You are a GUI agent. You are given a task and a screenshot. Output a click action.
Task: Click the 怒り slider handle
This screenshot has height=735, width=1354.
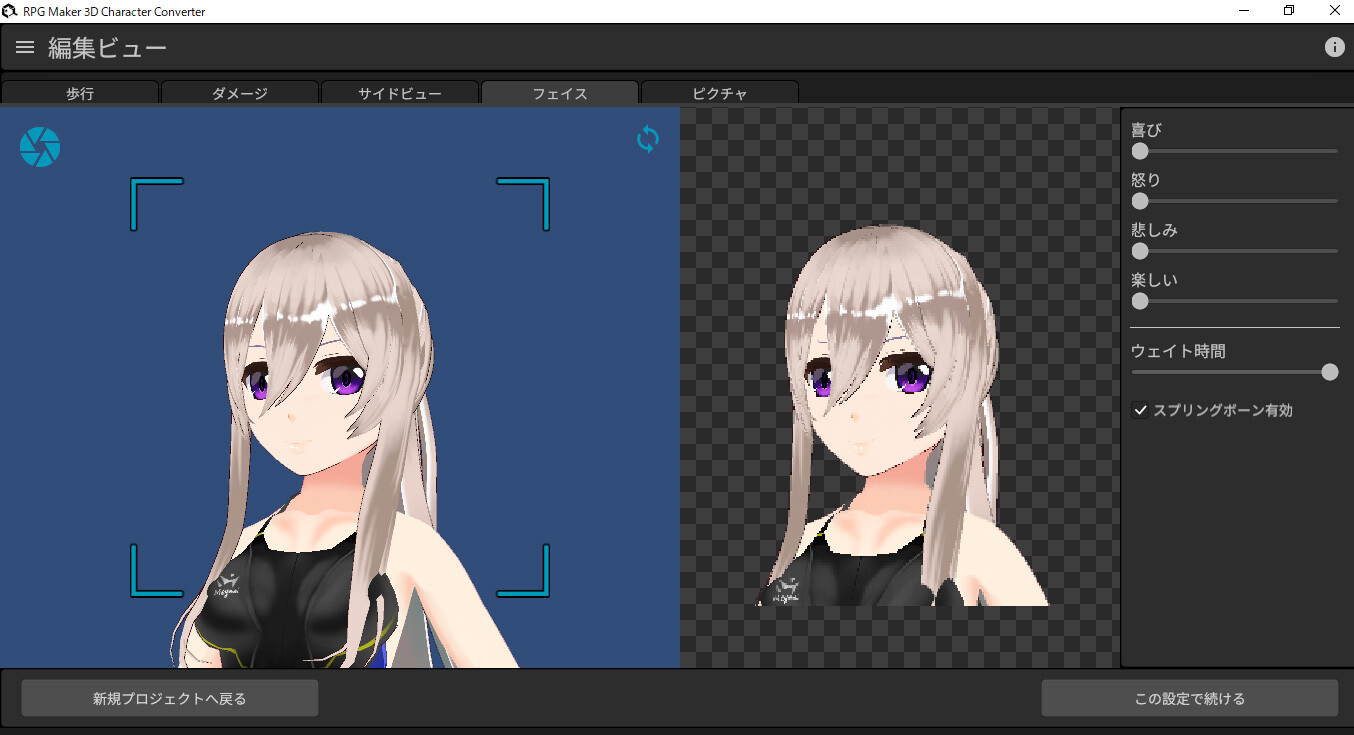1140,201
